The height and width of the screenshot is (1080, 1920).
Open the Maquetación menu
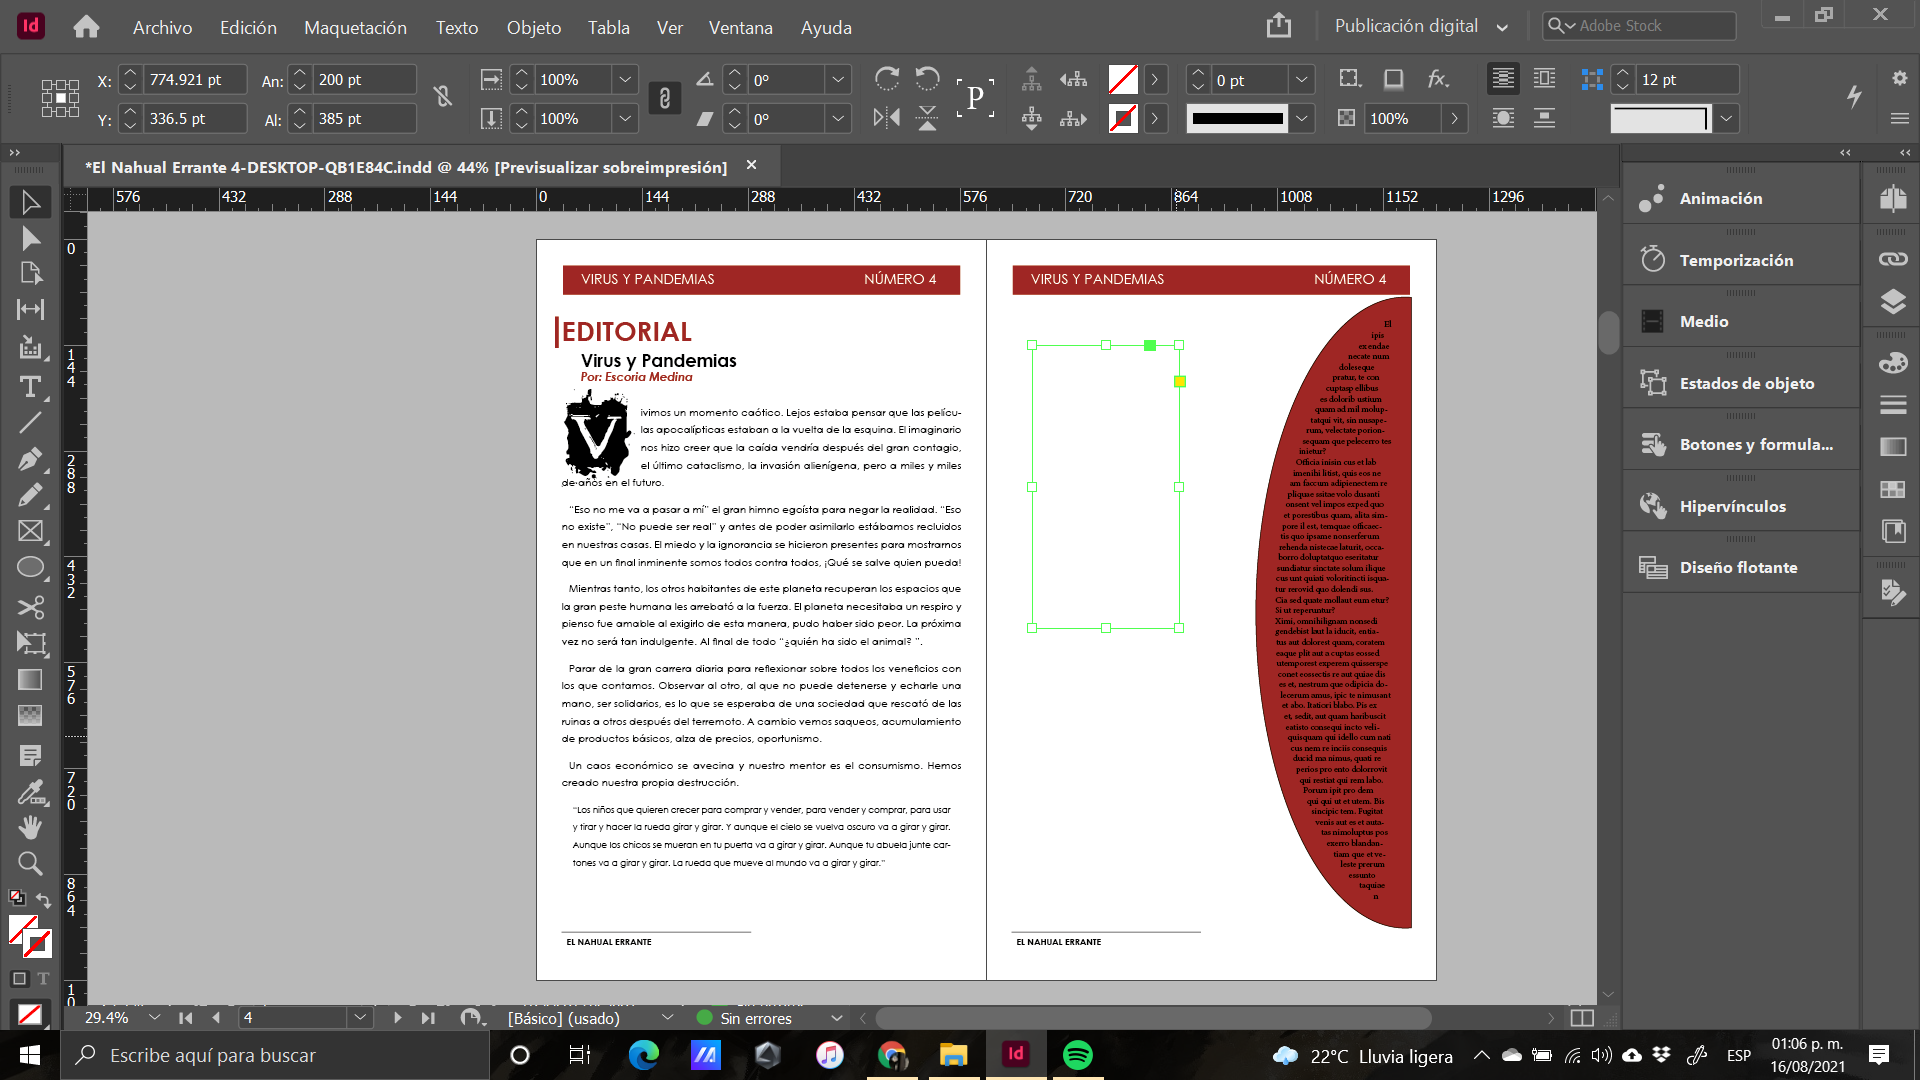(355, 27)
